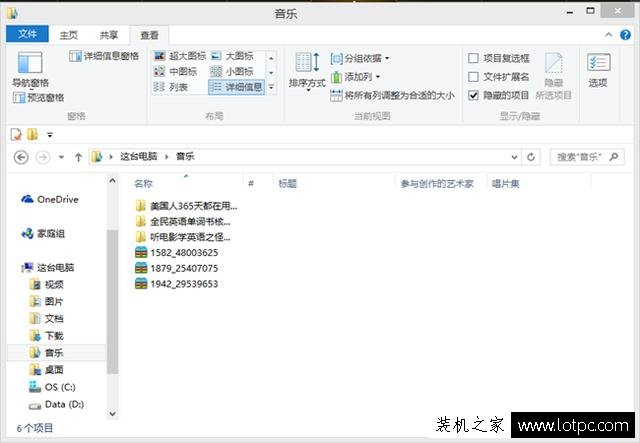
Task: Open 添加列 add columns dropdown
Action: pos(355,77)
